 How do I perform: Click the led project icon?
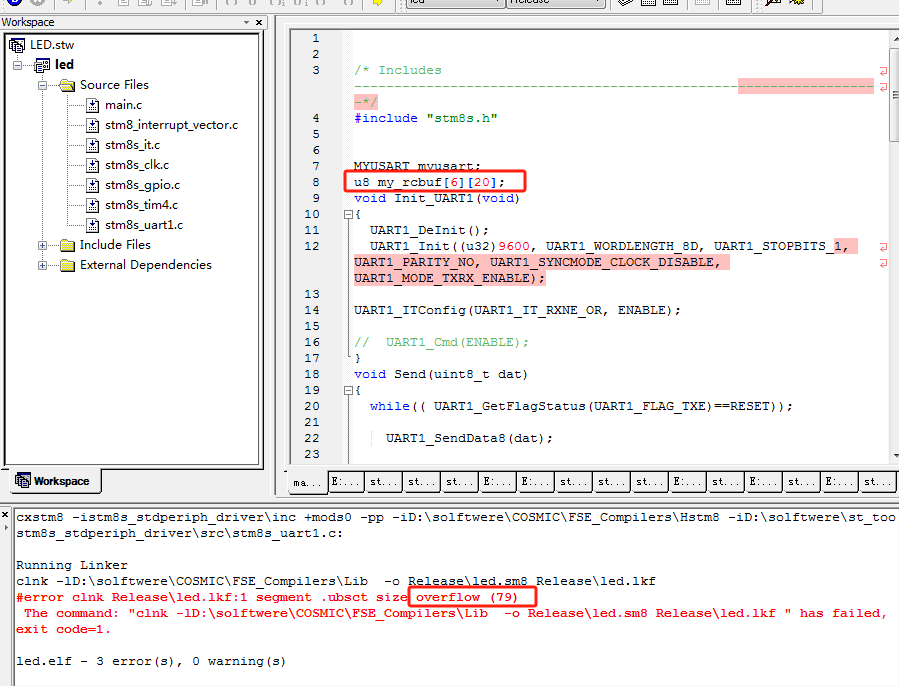[x=42, y=65]
